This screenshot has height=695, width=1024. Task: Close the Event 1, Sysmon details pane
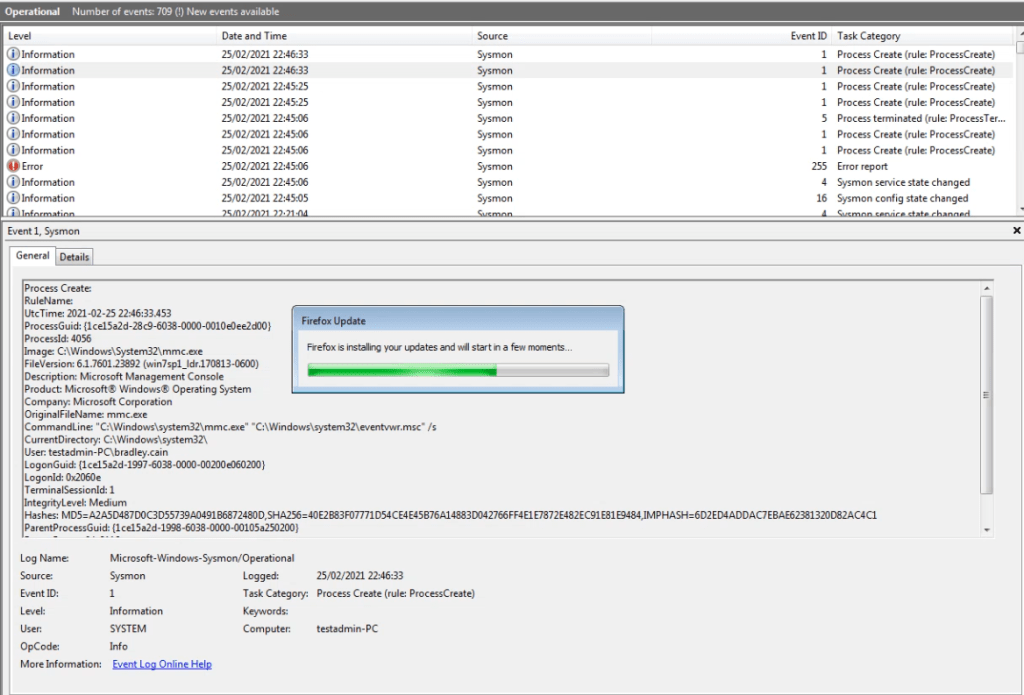click(1016, 230)
